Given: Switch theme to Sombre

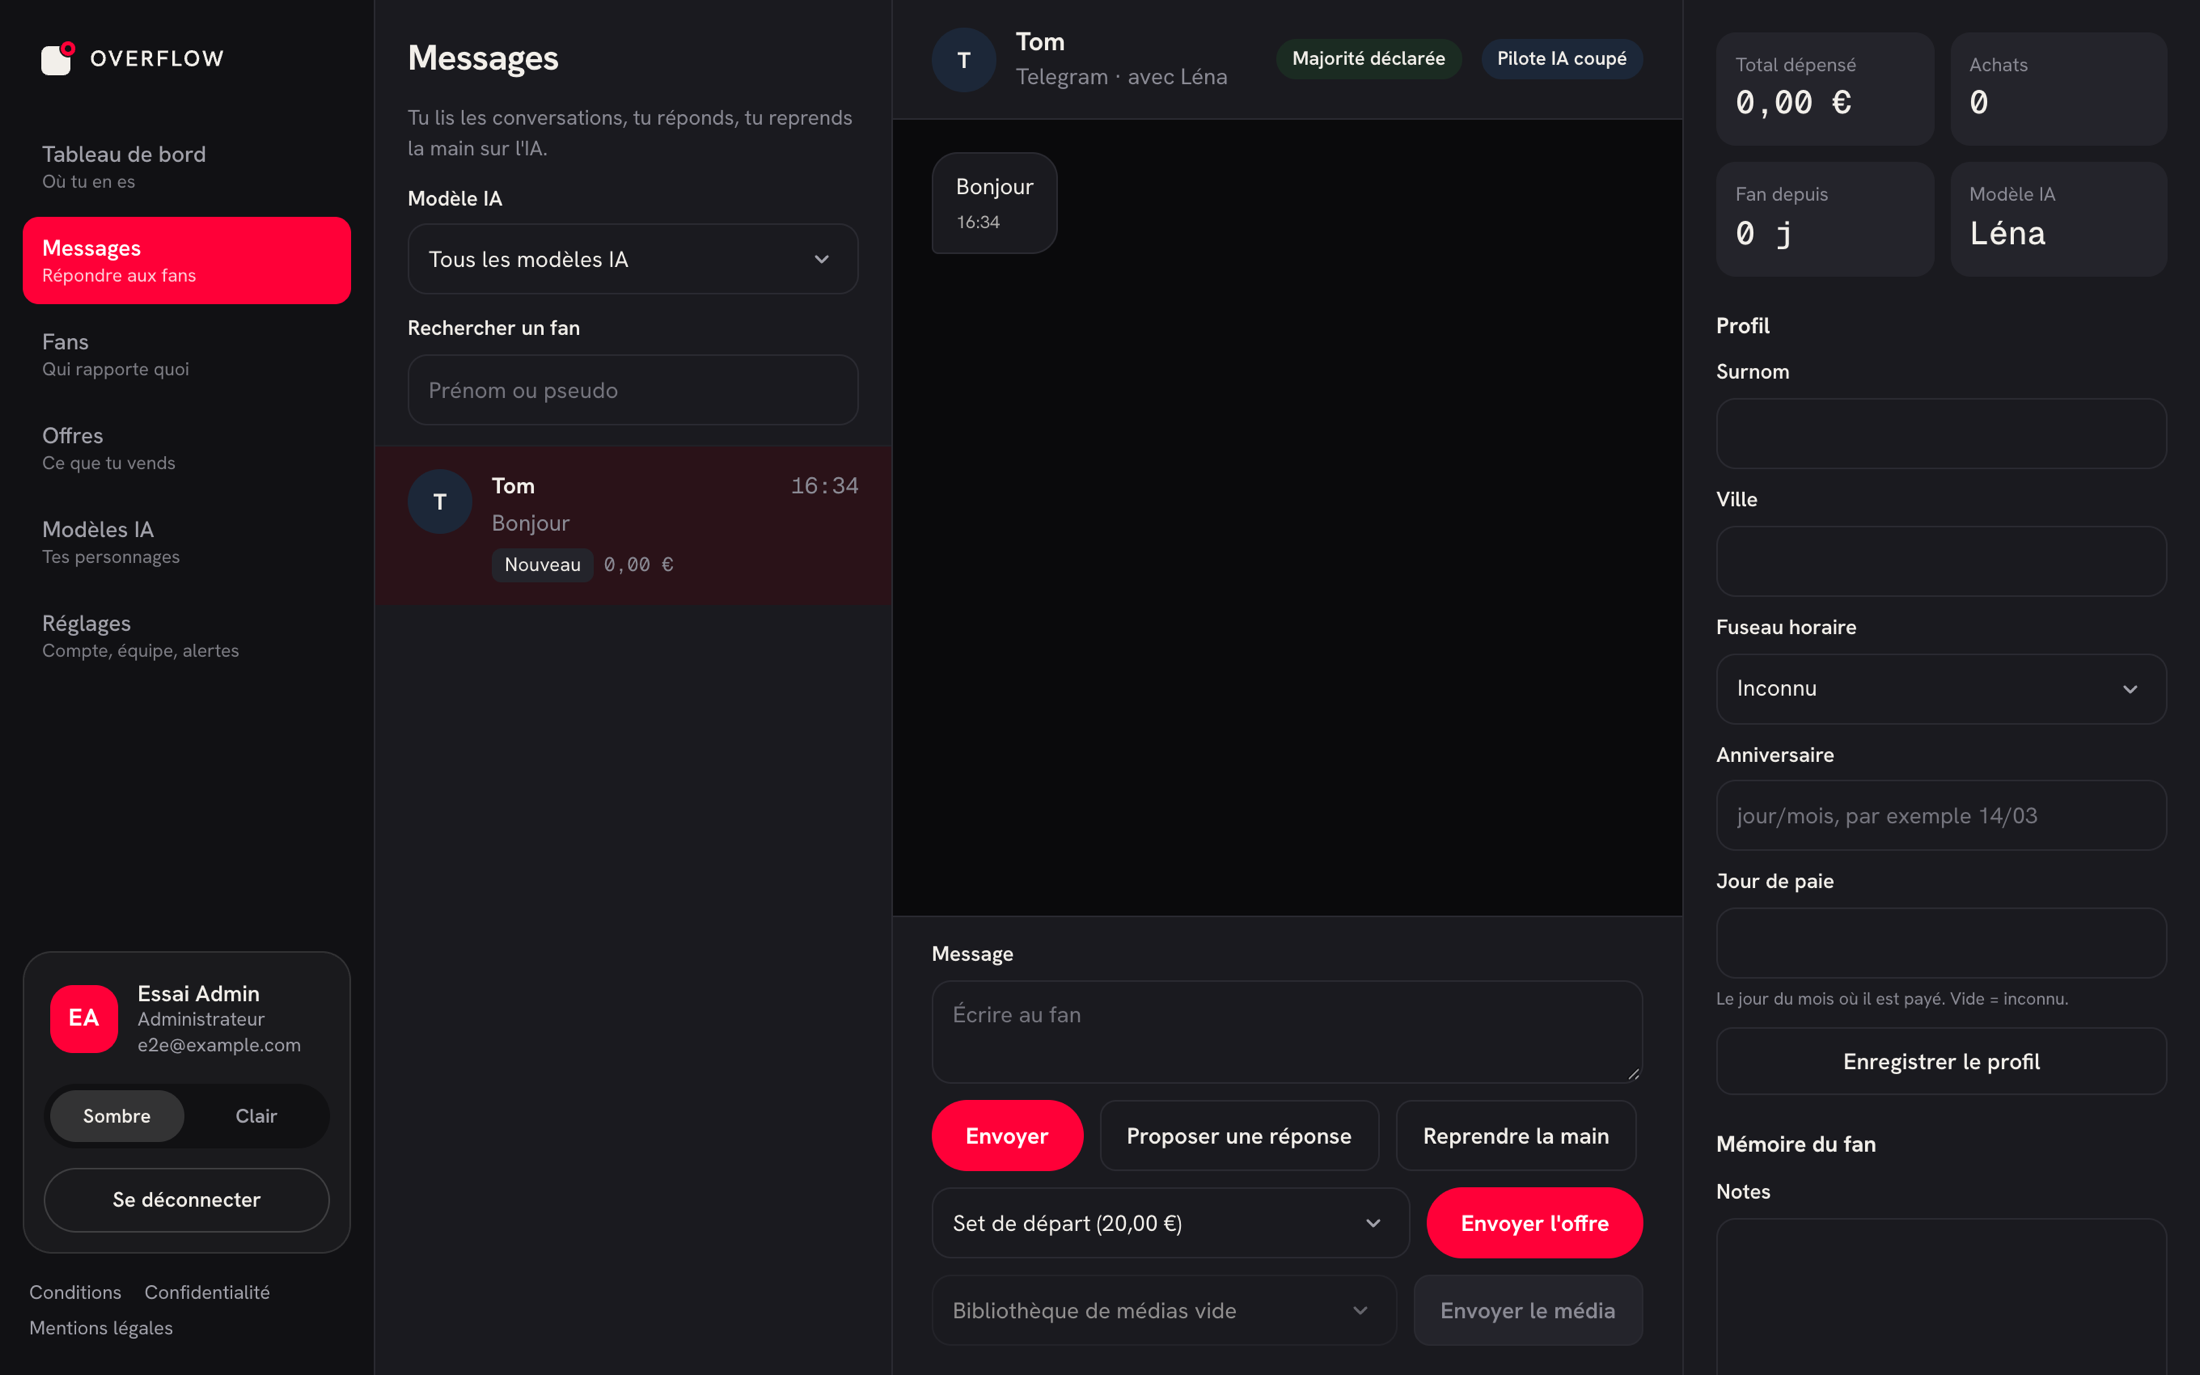Looking at the screenshot, I should (117, 1116).
